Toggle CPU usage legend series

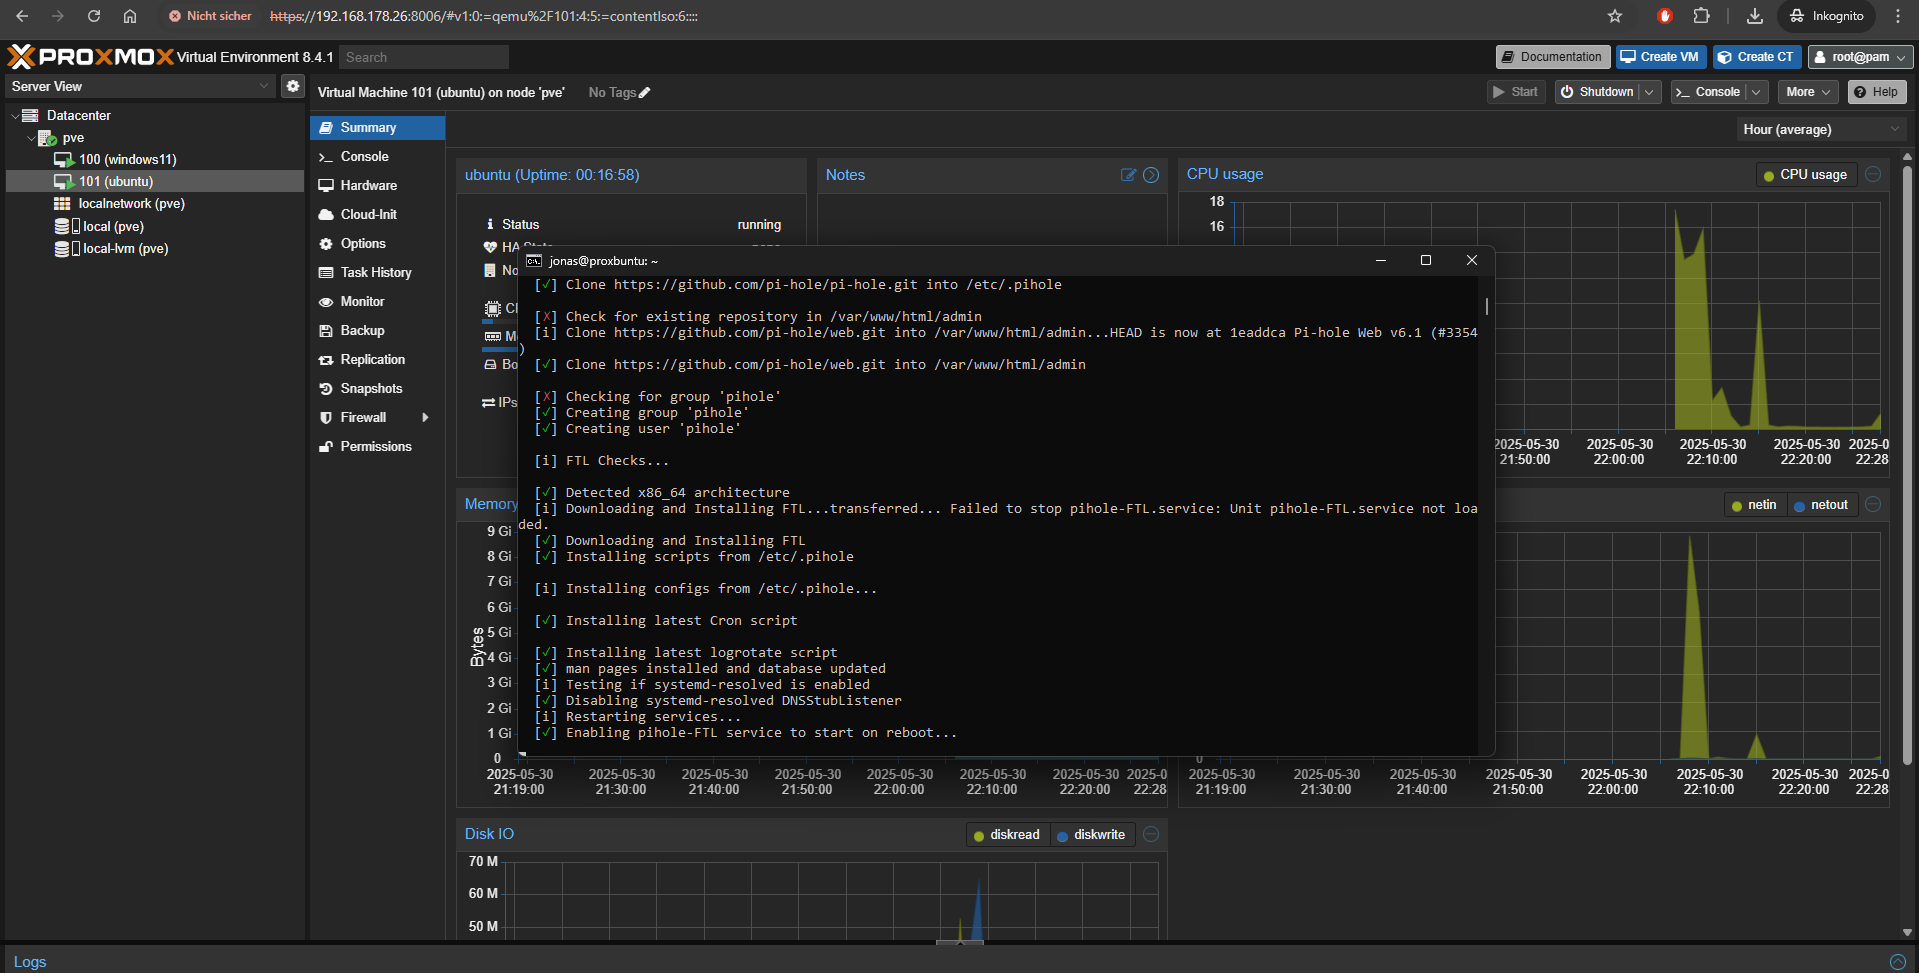(1805, 175)
